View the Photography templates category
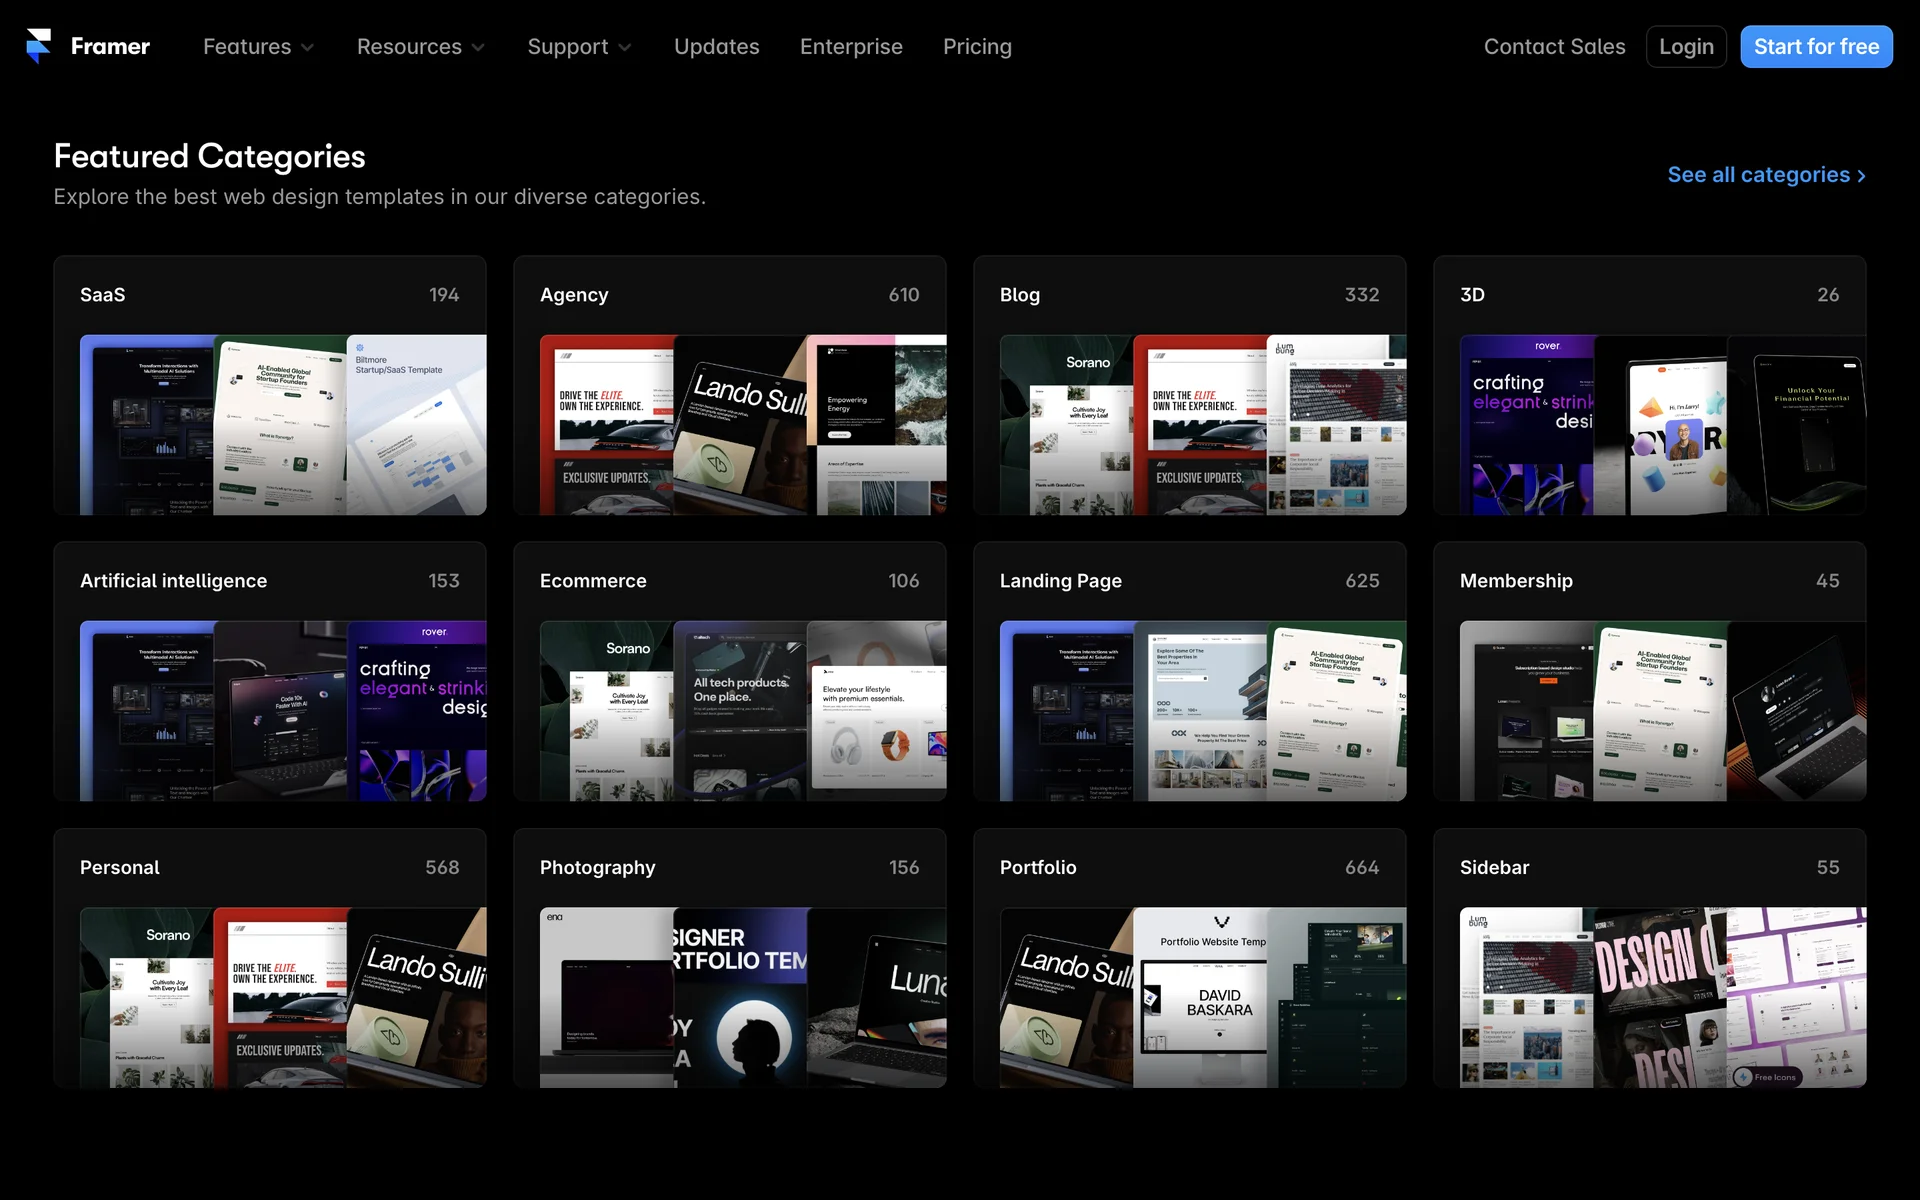The height and width of the screenshot is (1200, 1920). (x=729, y=957)
